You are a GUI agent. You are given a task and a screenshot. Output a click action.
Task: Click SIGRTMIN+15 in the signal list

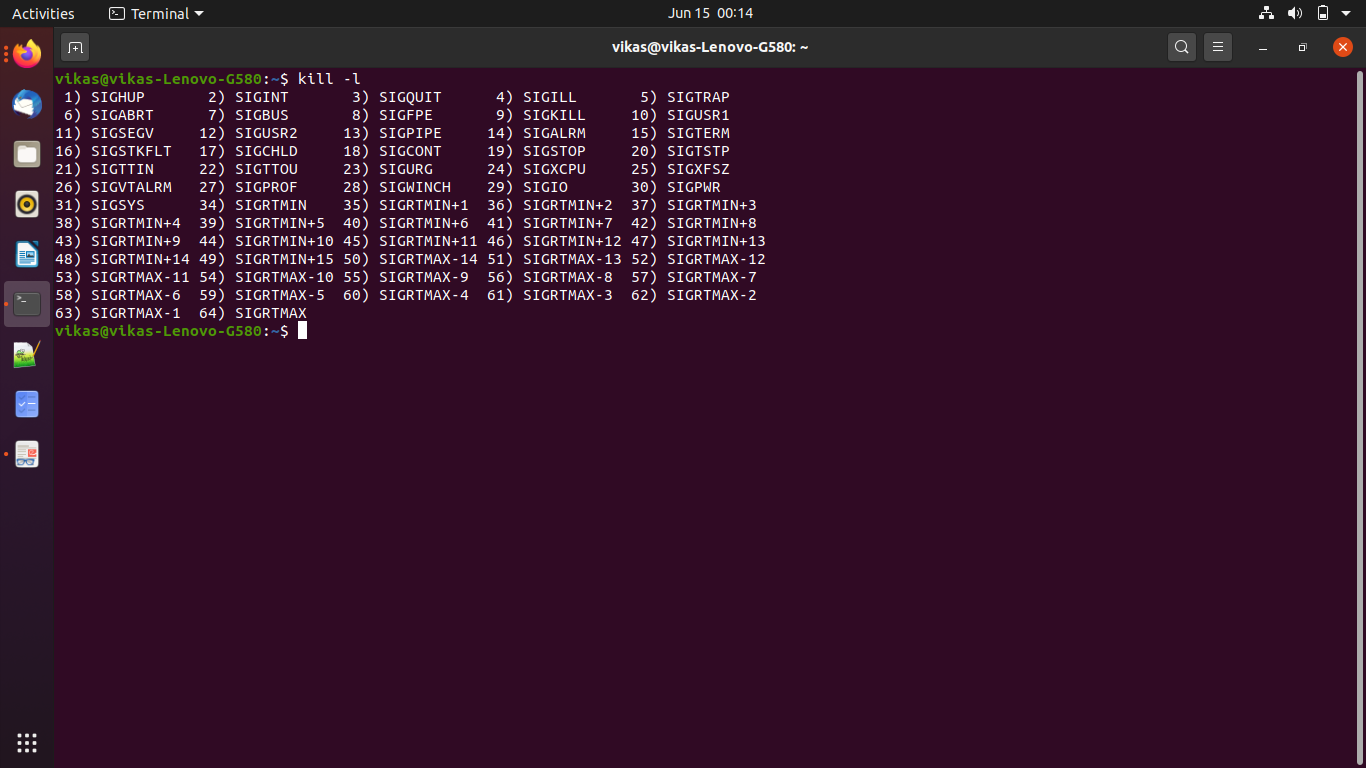(284, 259)
